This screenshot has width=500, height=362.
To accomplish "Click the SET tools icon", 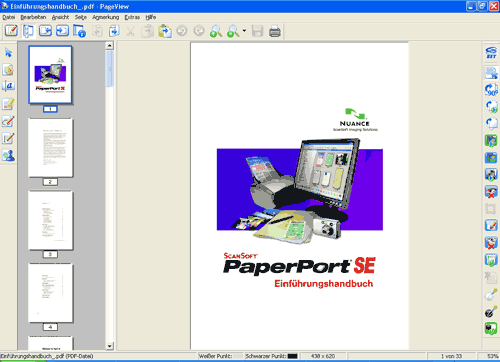I will [x=491, y=52].
